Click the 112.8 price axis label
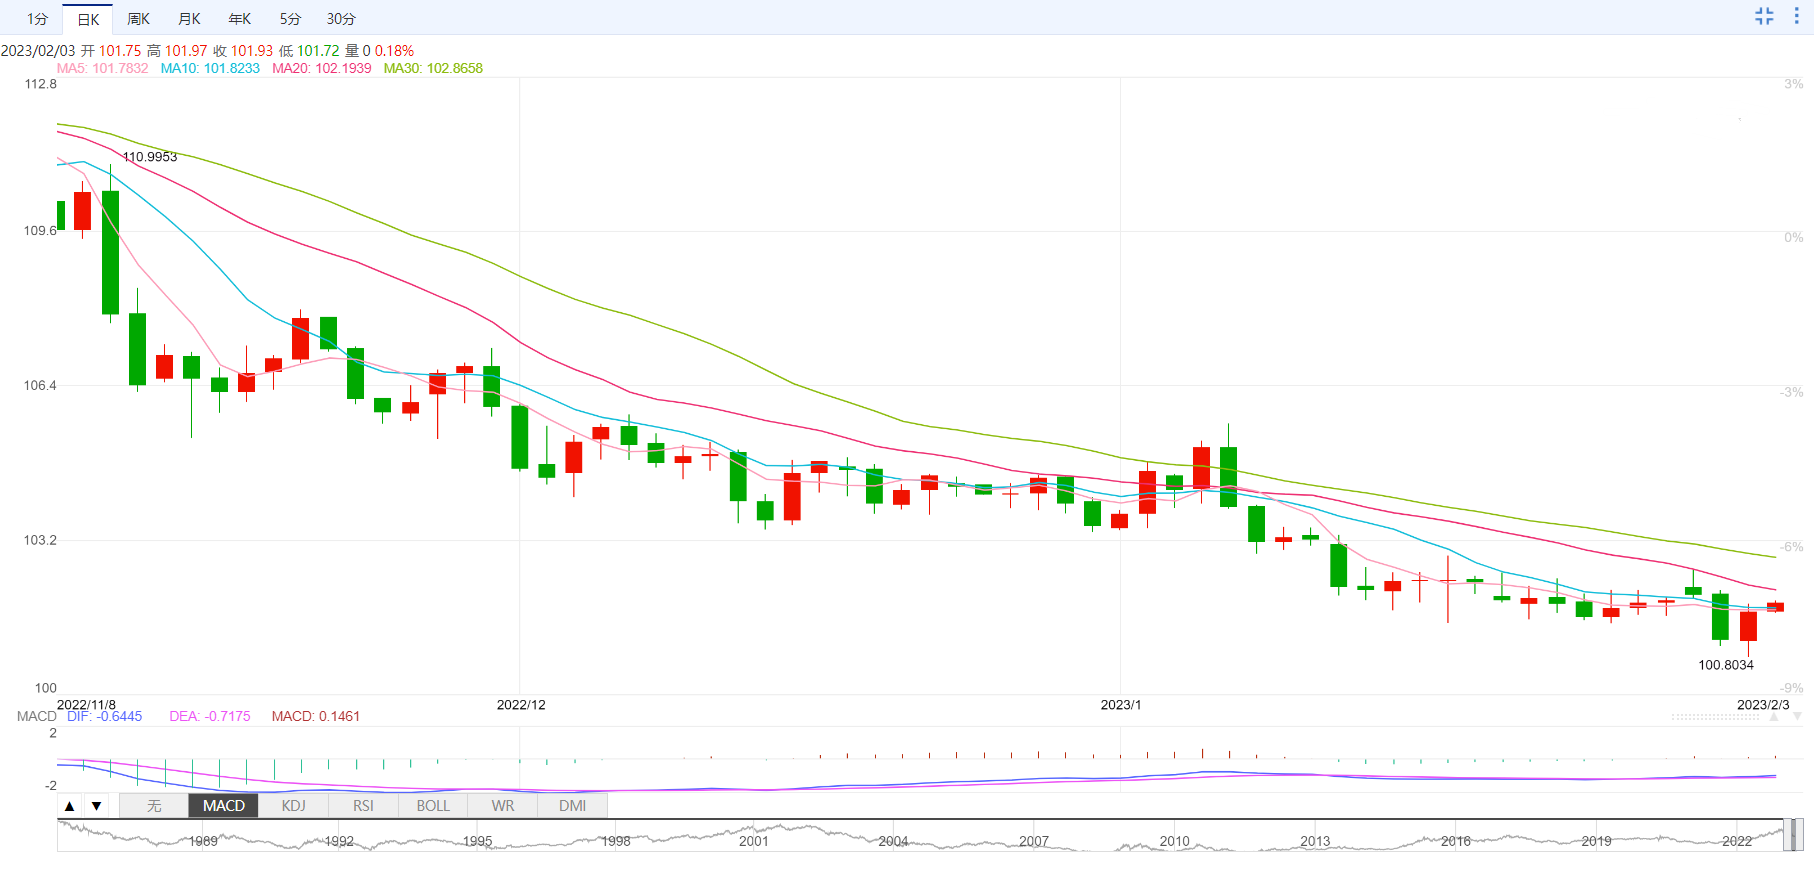 tap(40, 84)
